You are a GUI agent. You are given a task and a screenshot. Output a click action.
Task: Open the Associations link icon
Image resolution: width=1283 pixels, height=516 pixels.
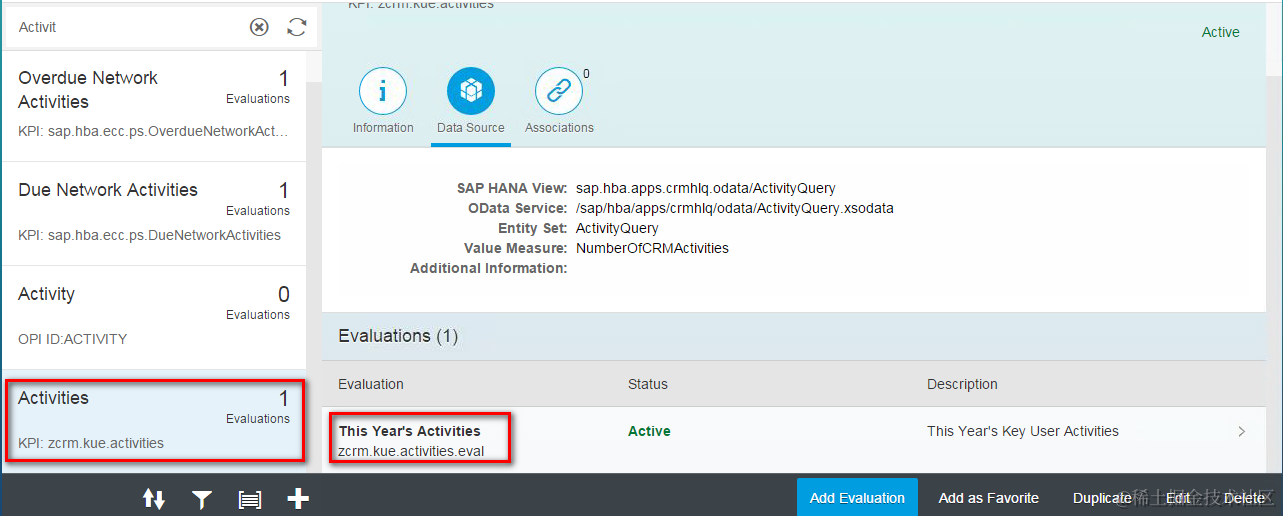(559, 92)
